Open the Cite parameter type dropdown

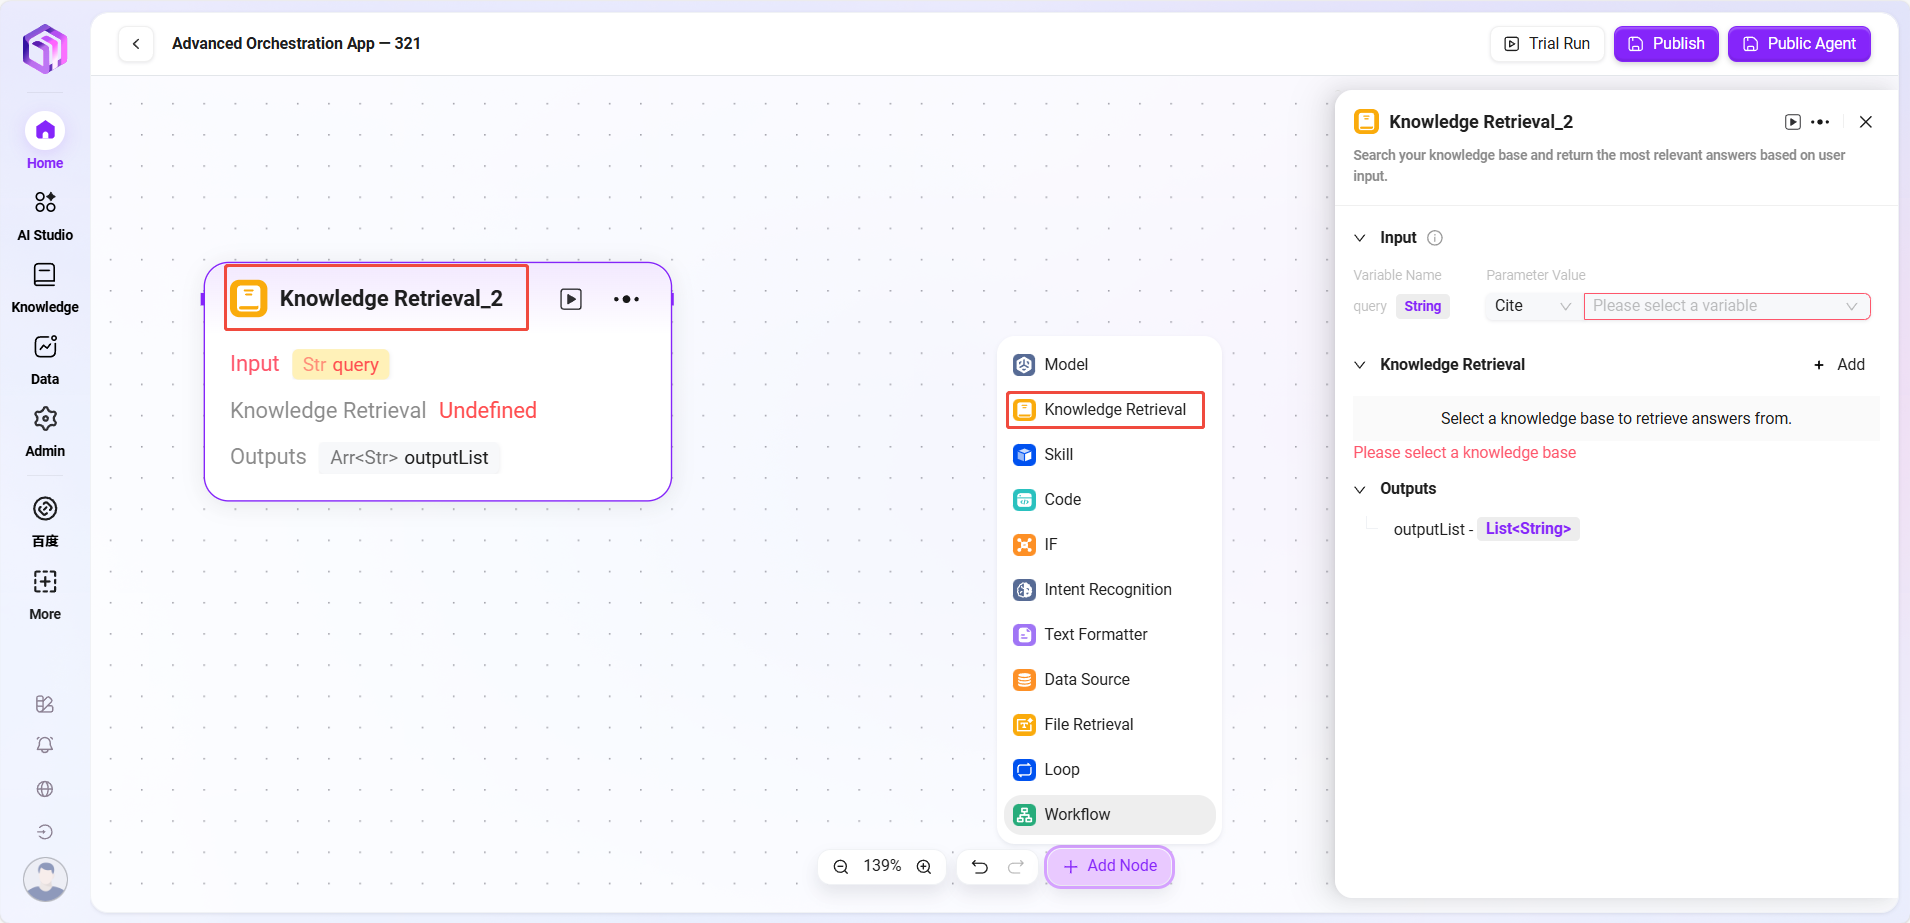click(1532, 306)
